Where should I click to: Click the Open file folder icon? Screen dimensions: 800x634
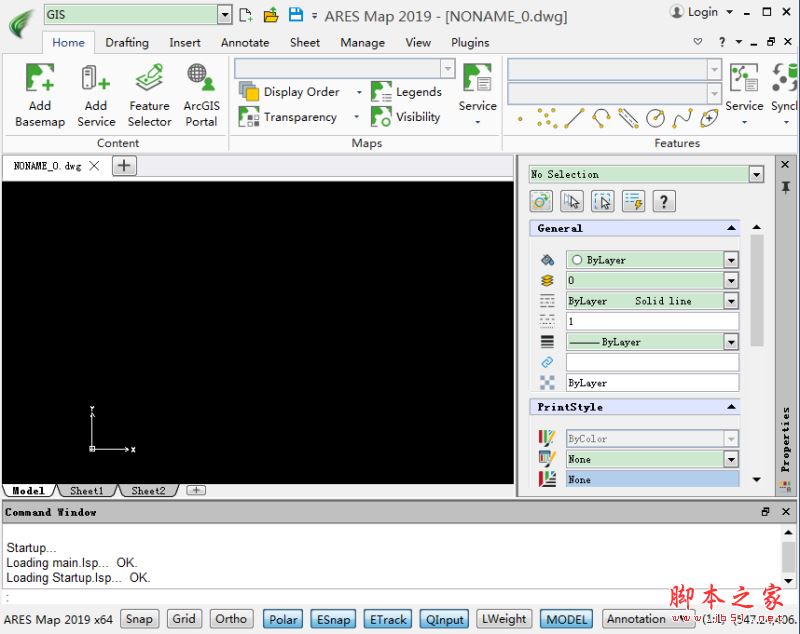point(271,15)
